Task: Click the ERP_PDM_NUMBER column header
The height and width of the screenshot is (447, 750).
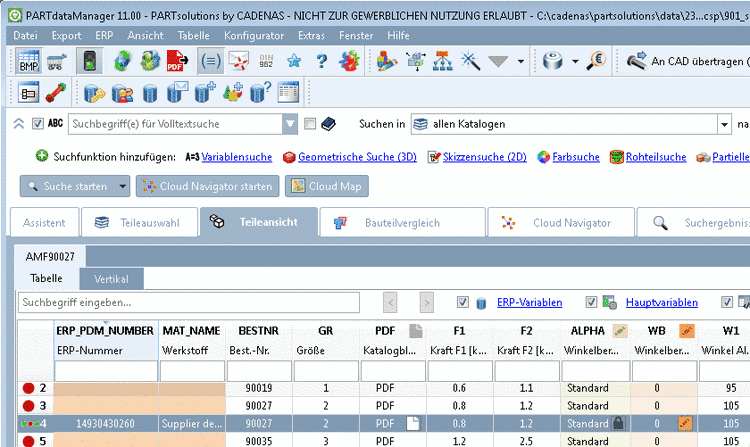Action: pos(105,331)
